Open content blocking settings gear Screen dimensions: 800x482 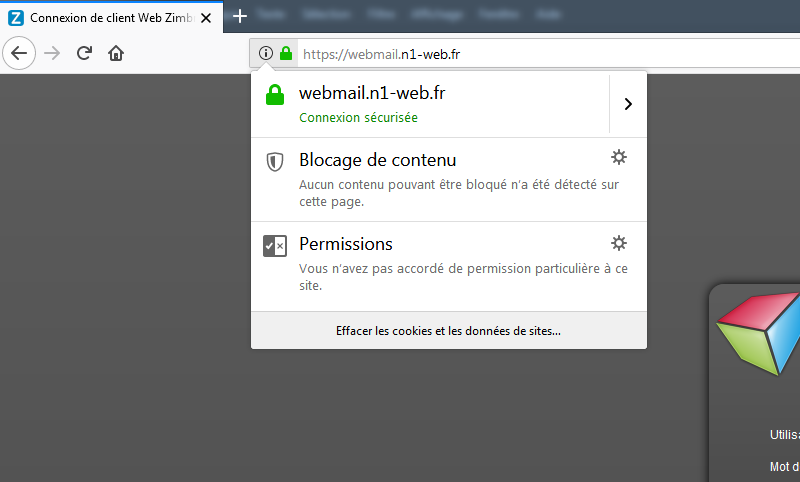tap(619, 158)
